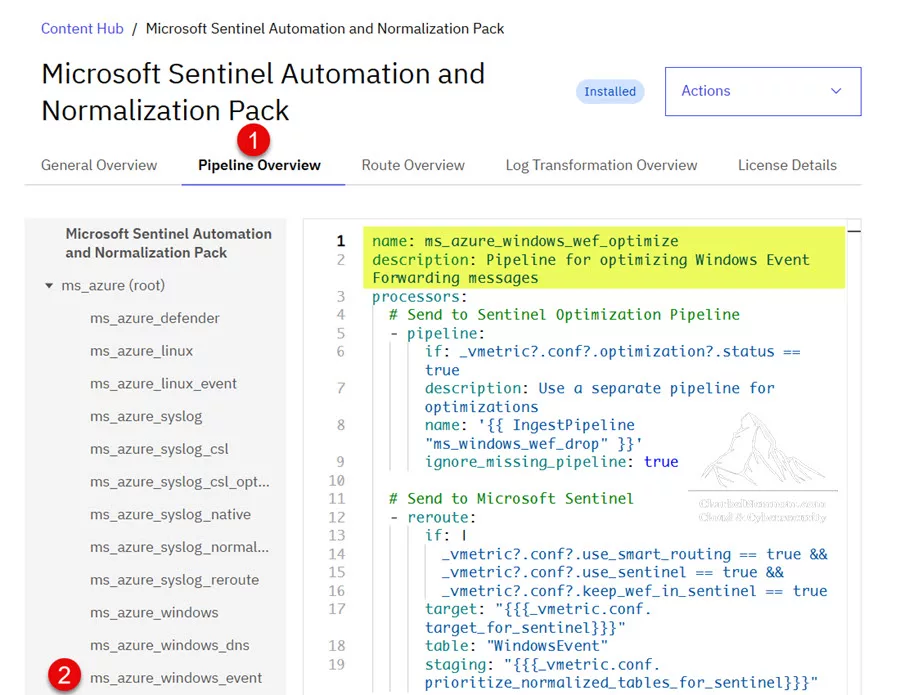This screenshot has width=900, height=695.
Task: Click the breadcrumb text Microsoft Sentinel Automation and Normalization Pack
Action: click(x=325, y=29)
